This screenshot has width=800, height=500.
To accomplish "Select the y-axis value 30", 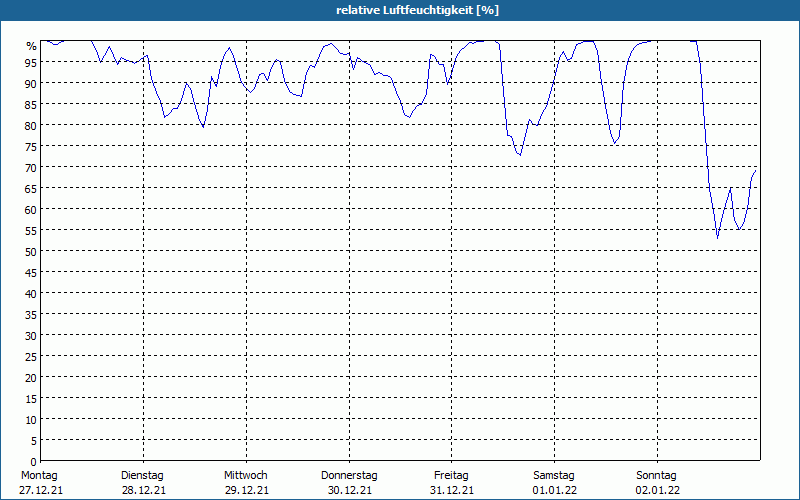I will point(31,336).
